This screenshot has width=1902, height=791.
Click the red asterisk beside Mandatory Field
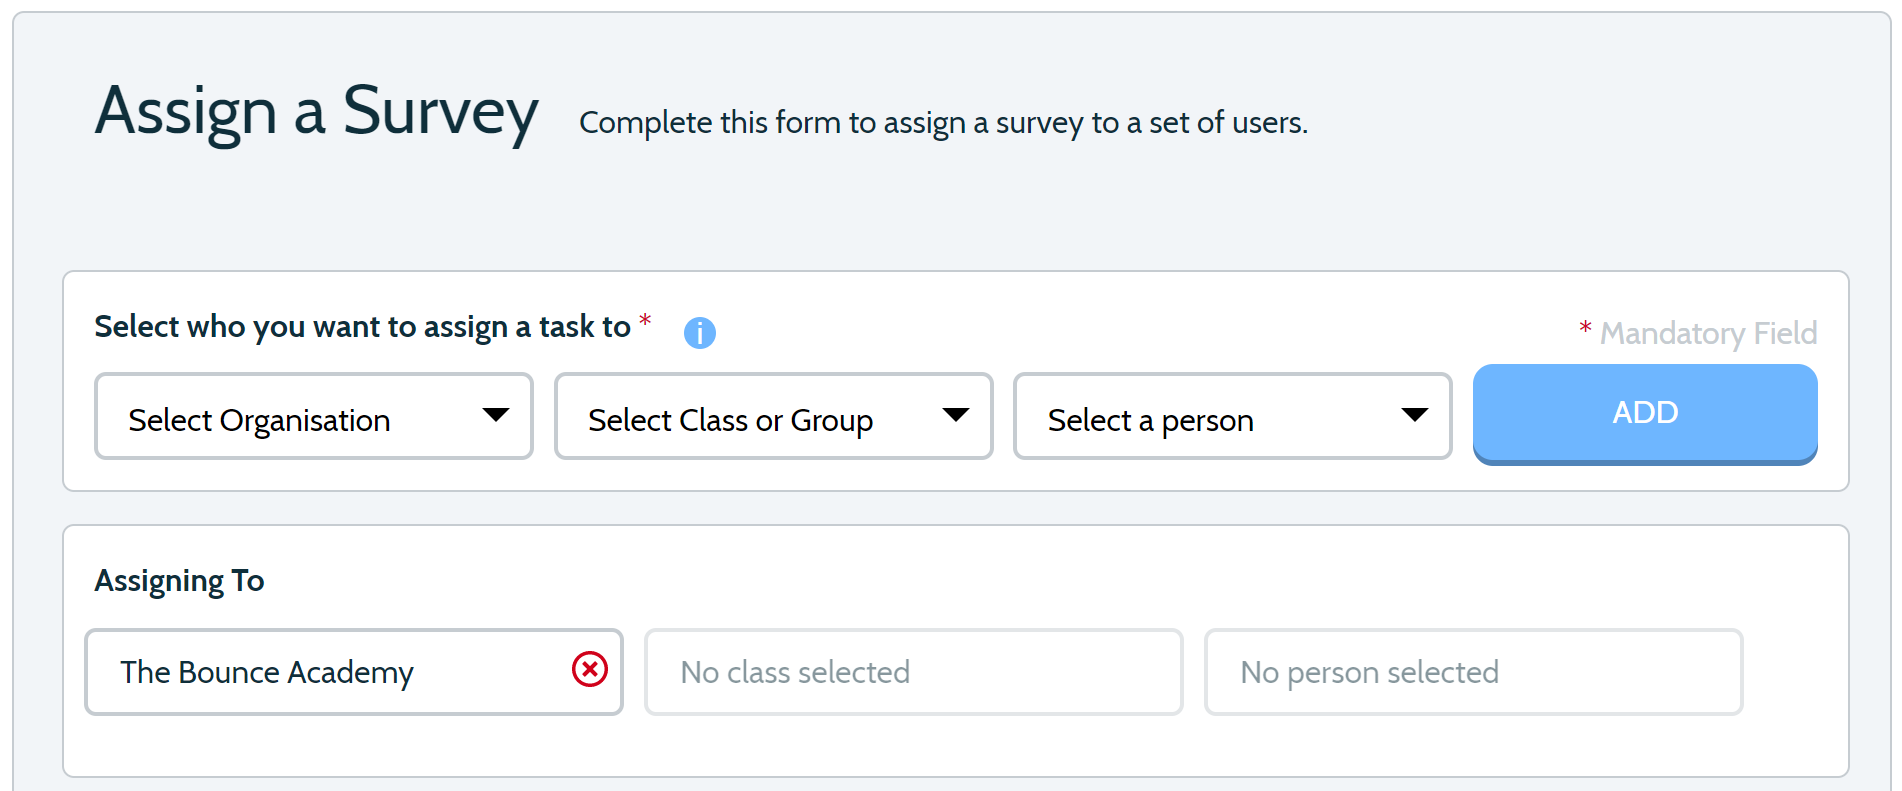(1585, 328)
